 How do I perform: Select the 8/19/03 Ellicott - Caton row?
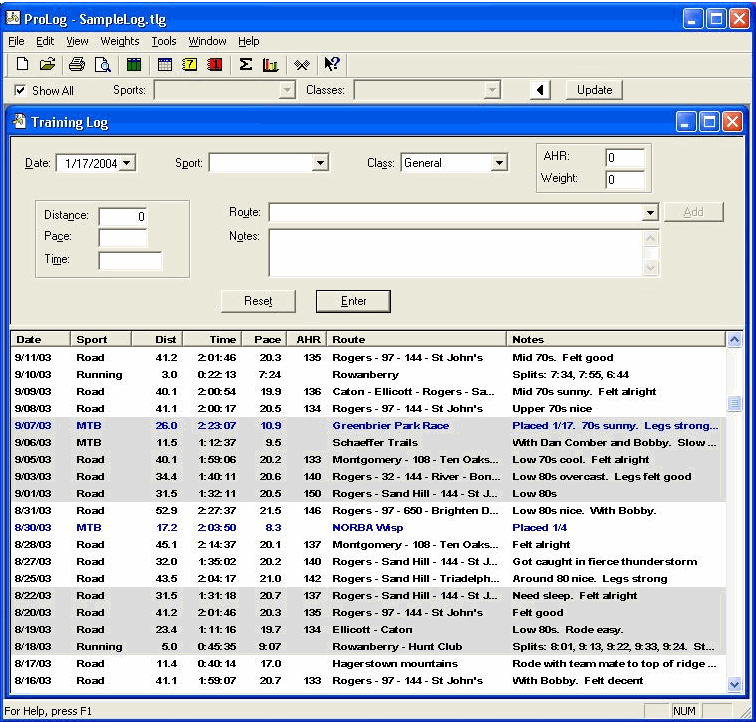coord(368,630)
